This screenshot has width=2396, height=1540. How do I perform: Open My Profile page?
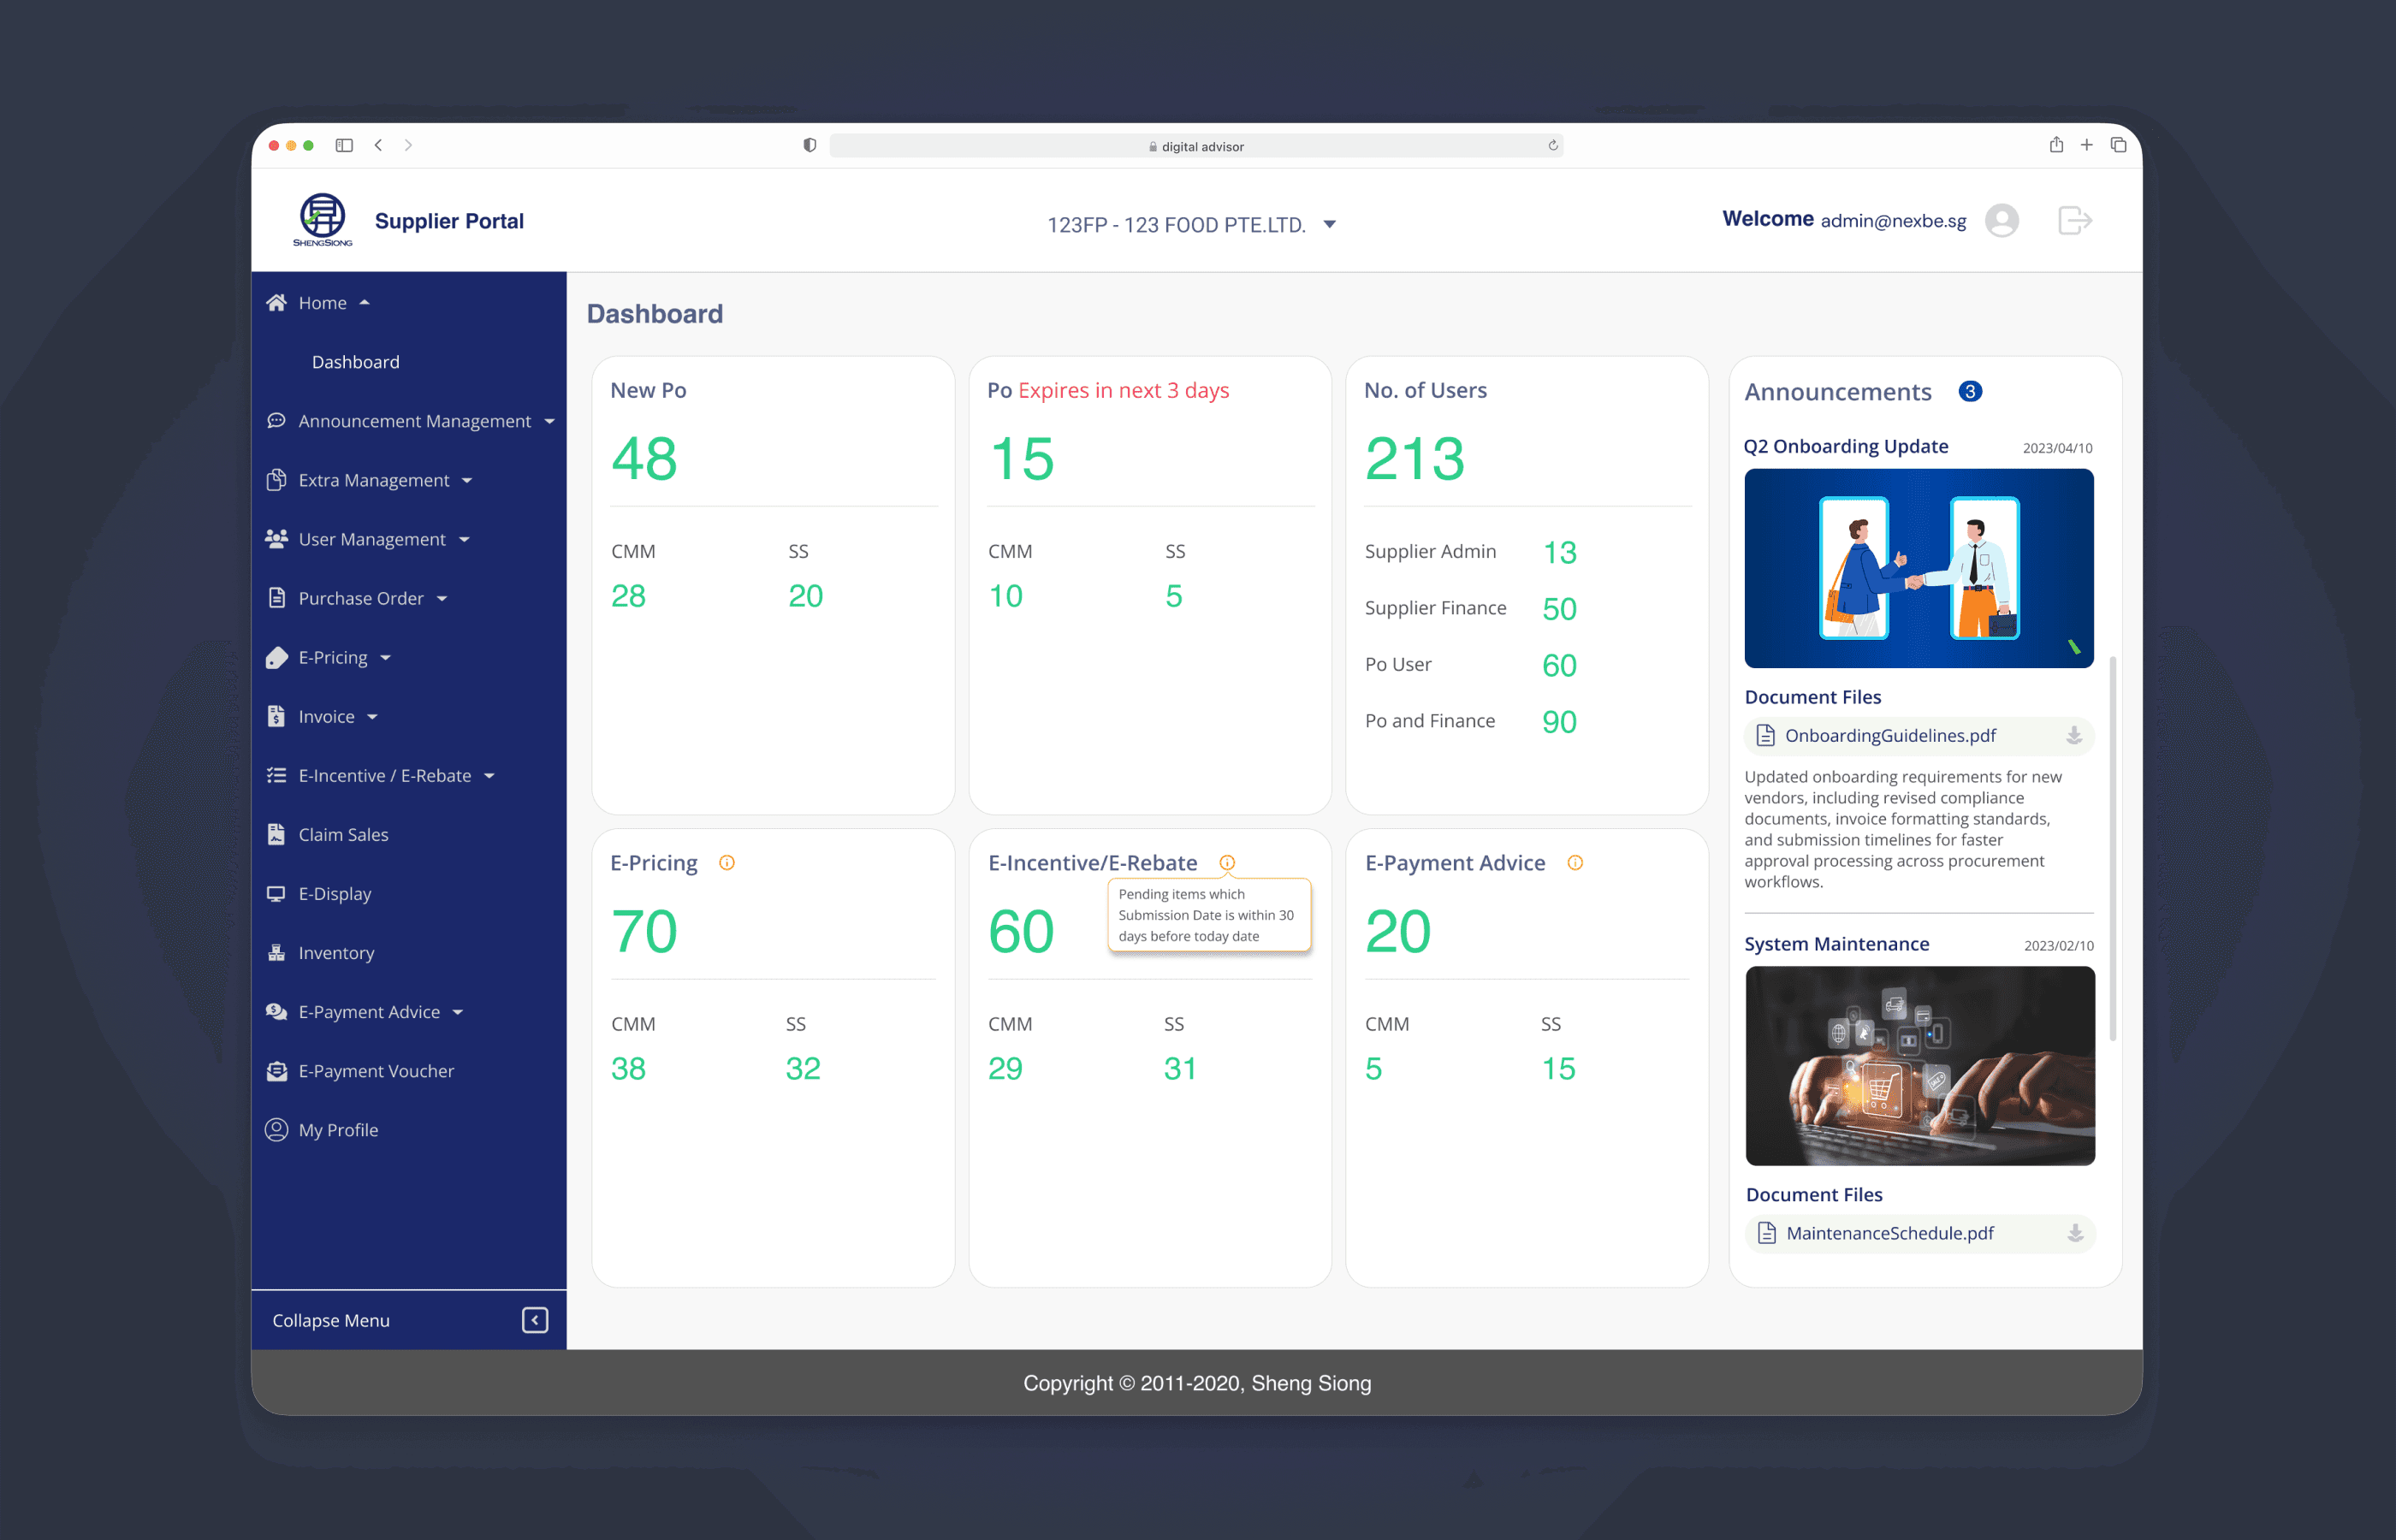(338, 1129)
